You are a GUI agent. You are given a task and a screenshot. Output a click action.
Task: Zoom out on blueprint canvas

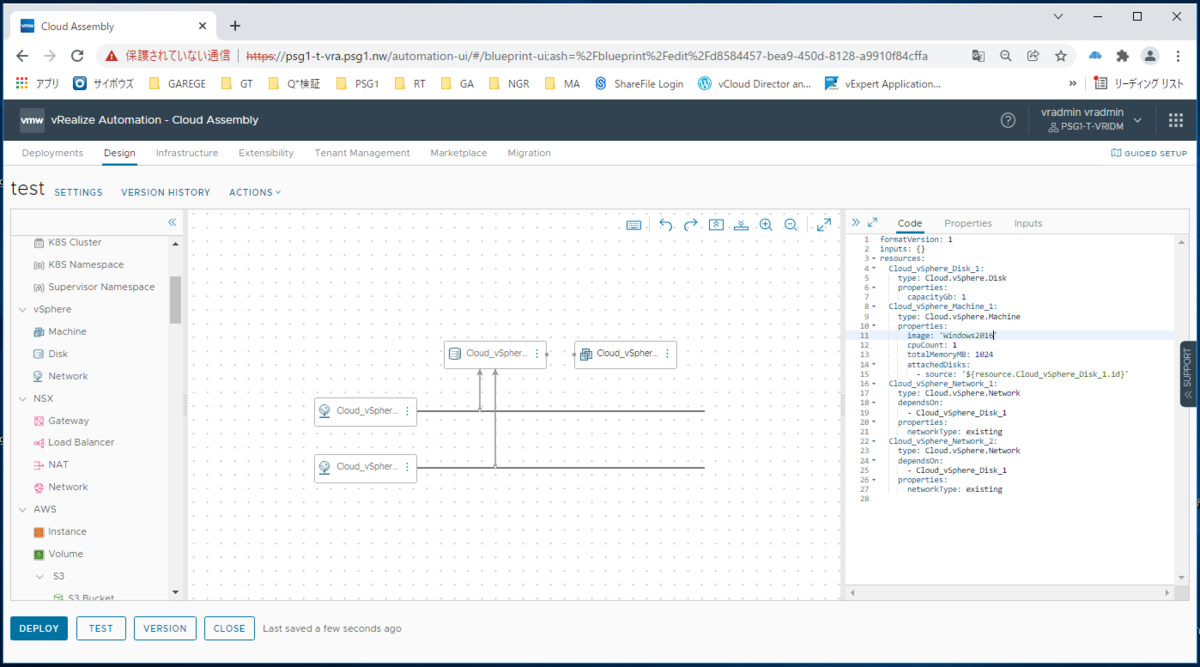pyautogui.click(x=791, y=225)
